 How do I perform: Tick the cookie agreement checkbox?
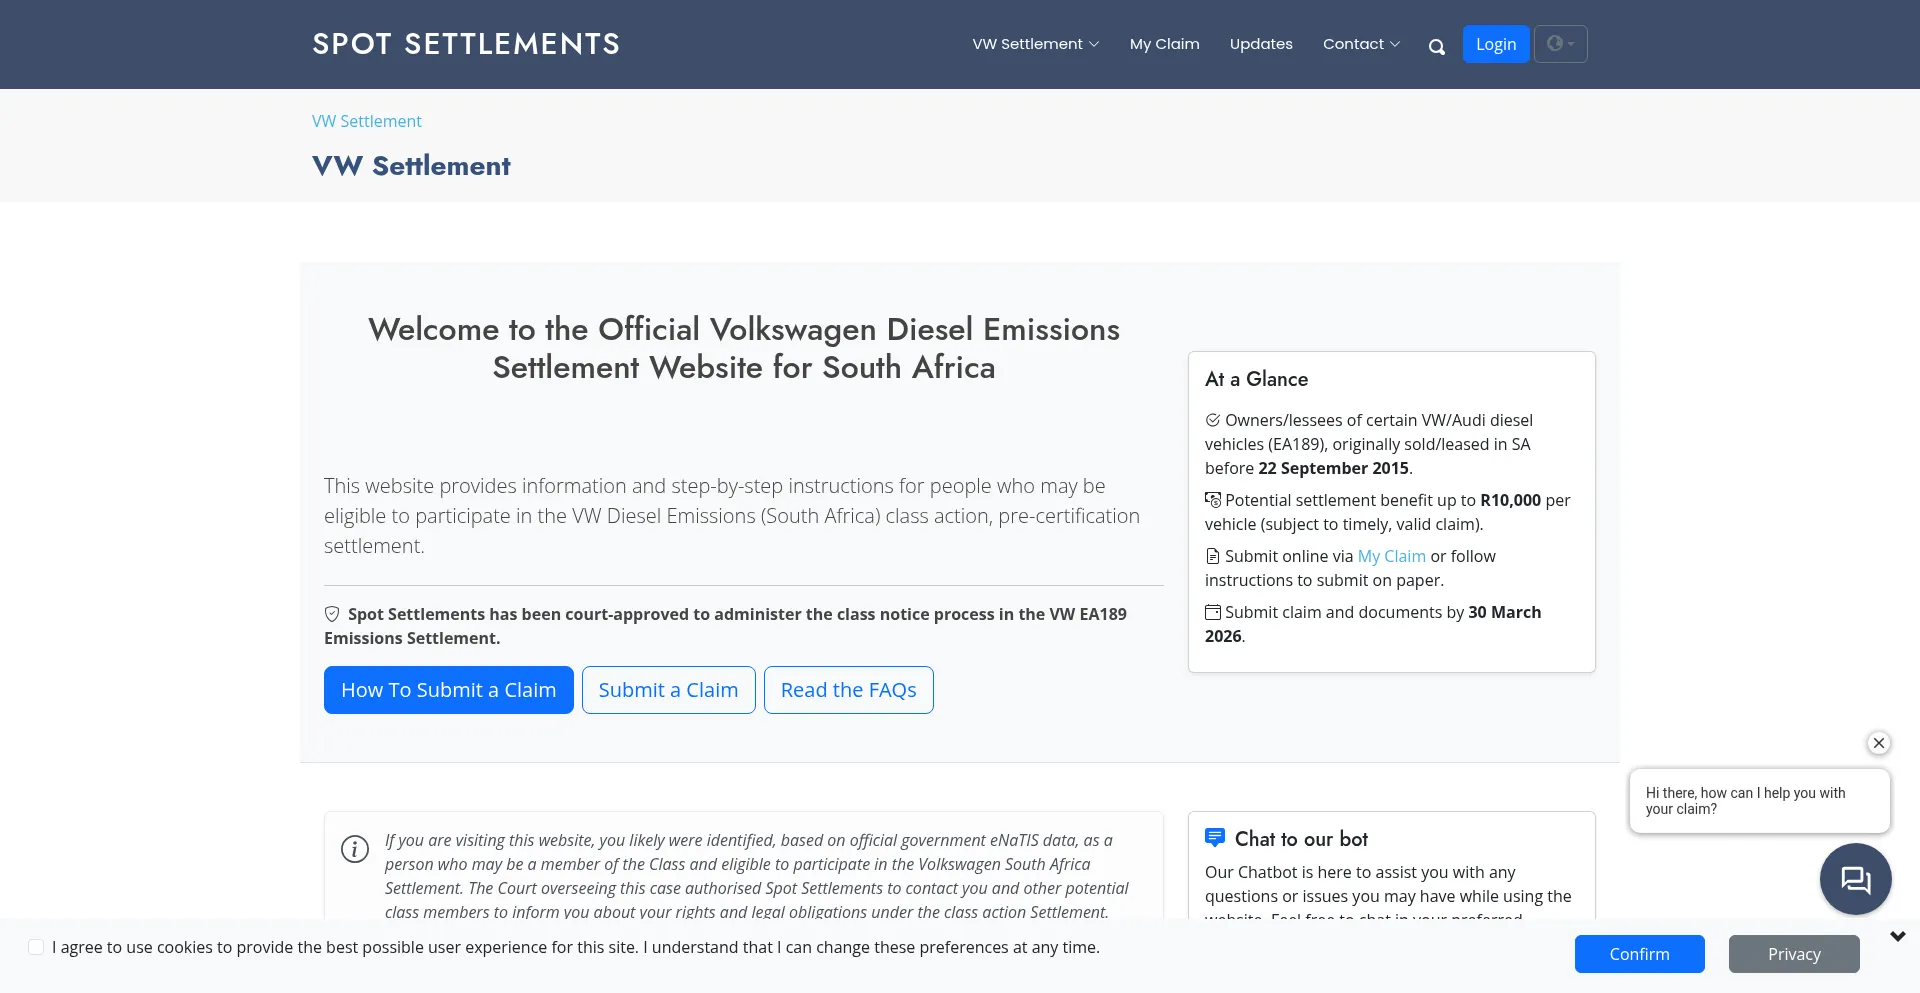pyautogui.click(x=36, y=947)
